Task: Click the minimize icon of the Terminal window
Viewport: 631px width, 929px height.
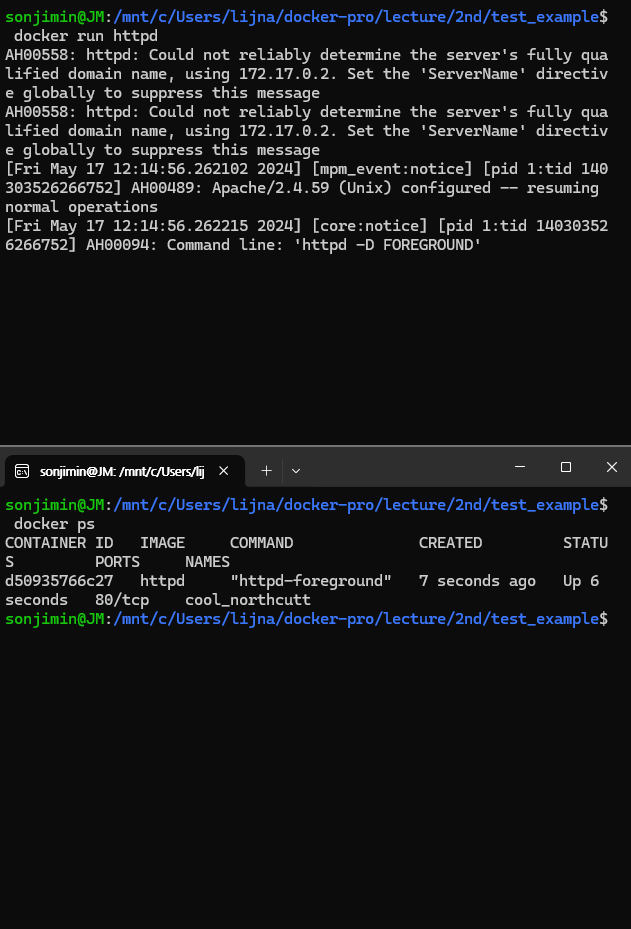Action: [x=519, y=467]
